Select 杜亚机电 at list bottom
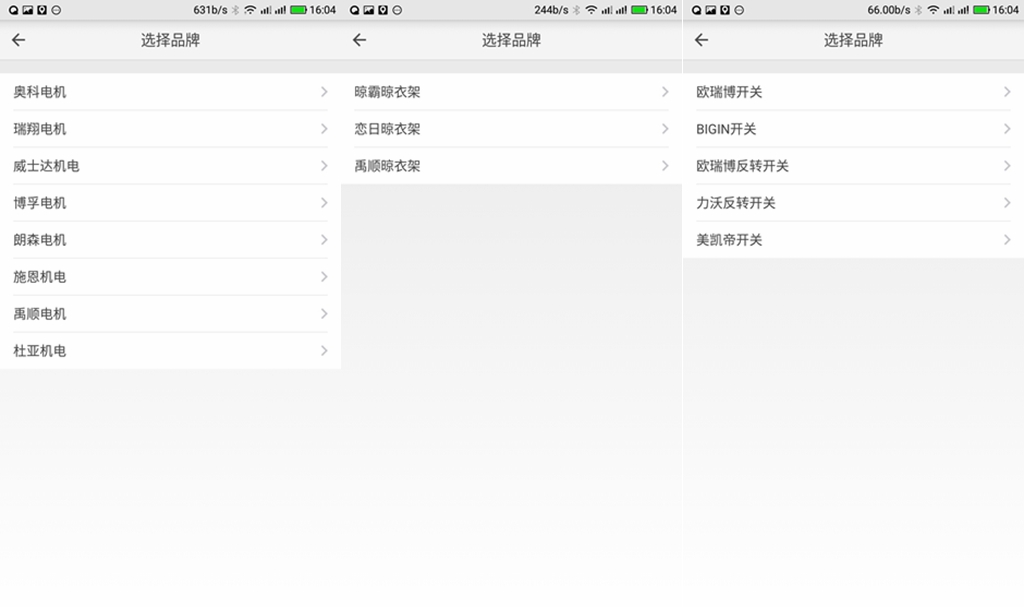1024x607 pixels. click(170, 351)
